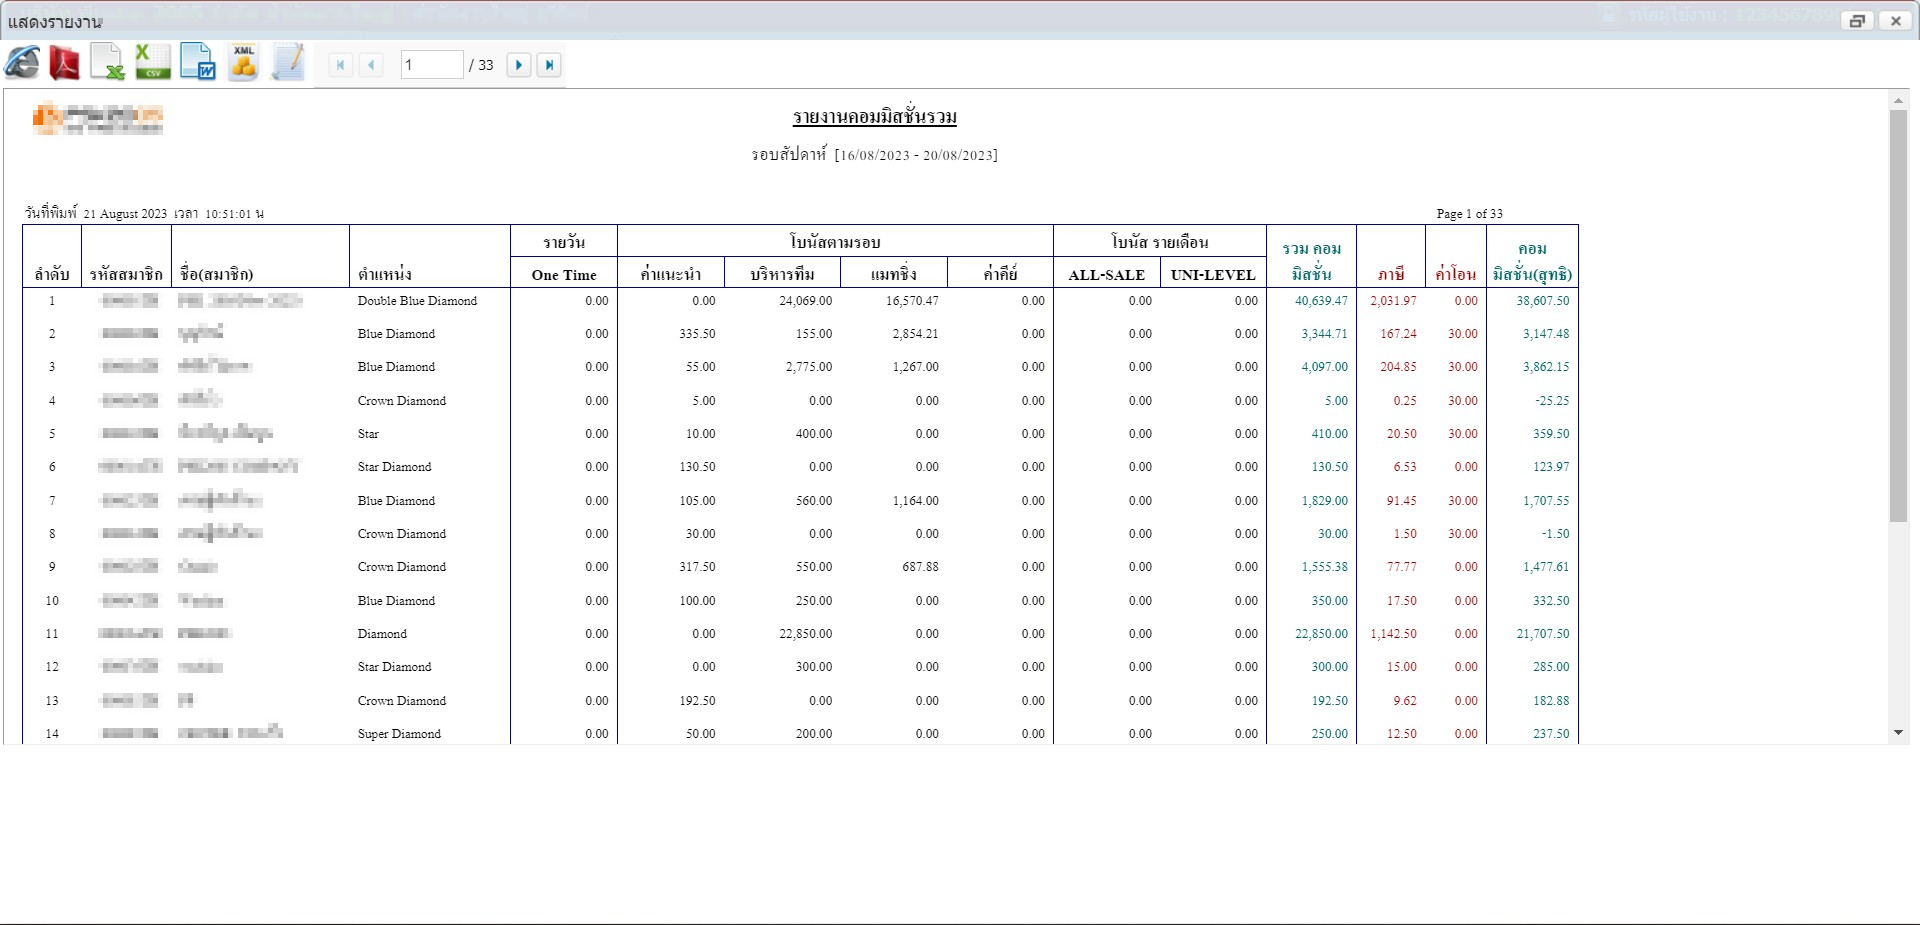This screenshot has height=925, width=1920.
Task: Go to previous report page
Action: (371, 65)
